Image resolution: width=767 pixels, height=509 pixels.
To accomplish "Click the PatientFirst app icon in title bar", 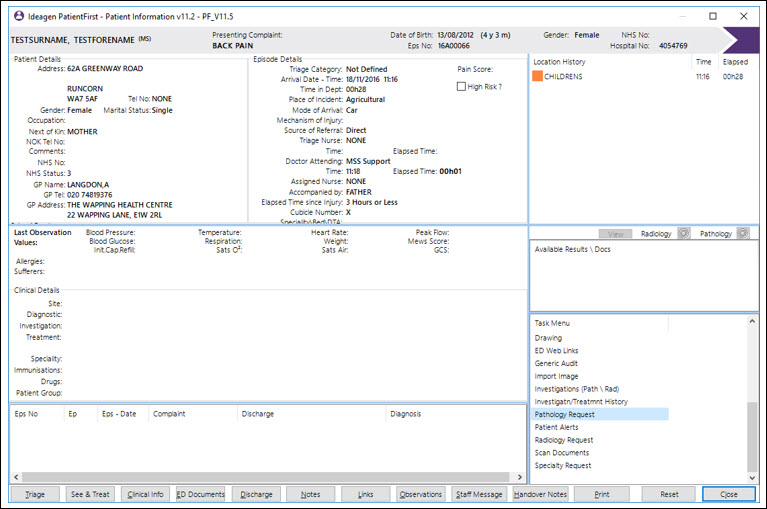I will [x=19, y=16].
